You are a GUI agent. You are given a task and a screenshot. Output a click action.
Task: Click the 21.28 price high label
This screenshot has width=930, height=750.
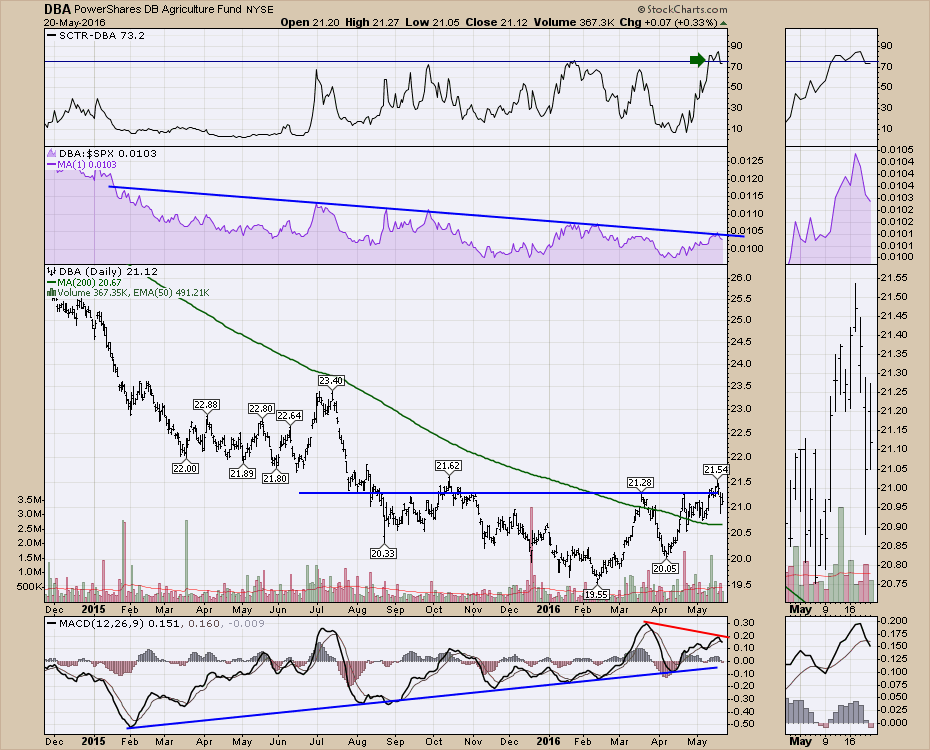(x=641, y=483)
